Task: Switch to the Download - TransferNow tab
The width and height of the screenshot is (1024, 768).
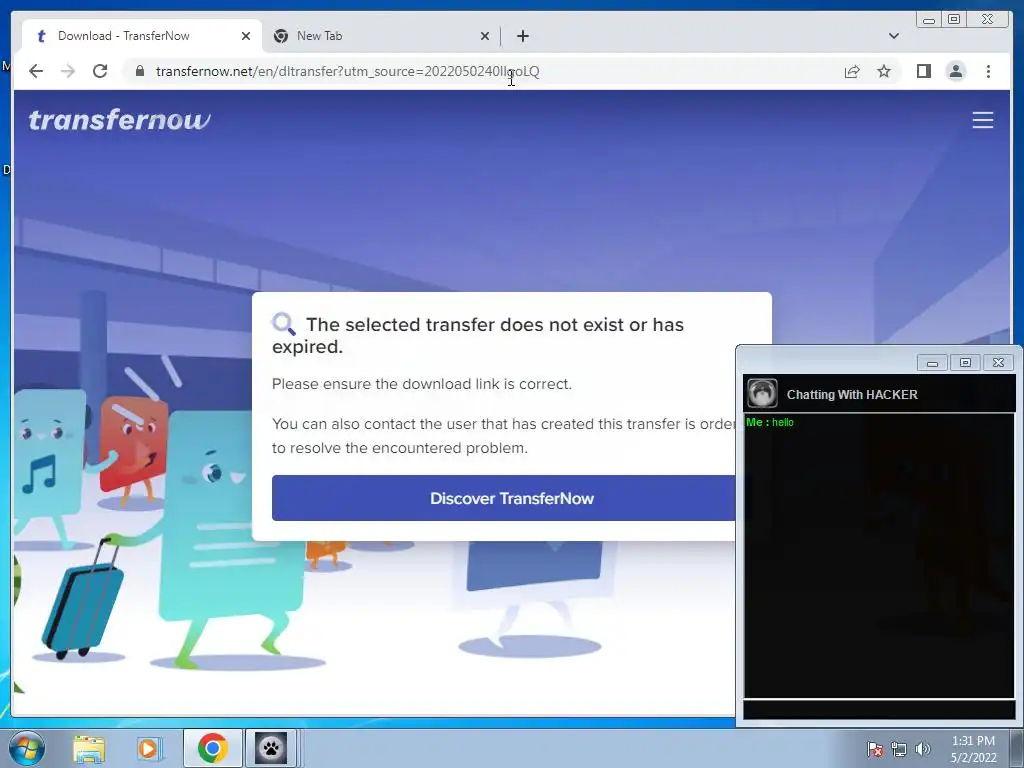Action: [142, 36]
